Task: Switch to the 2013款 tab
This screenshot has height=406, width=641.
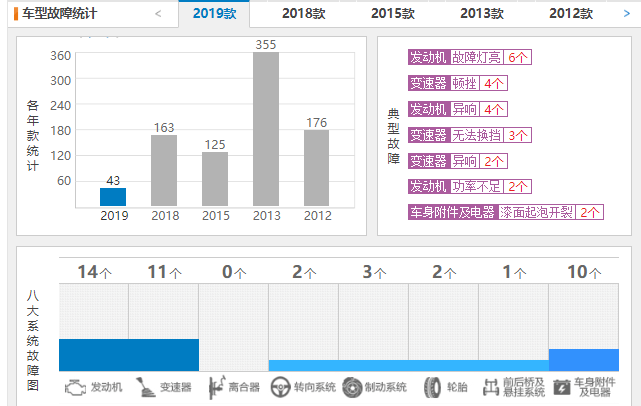Action: (481, 14)
